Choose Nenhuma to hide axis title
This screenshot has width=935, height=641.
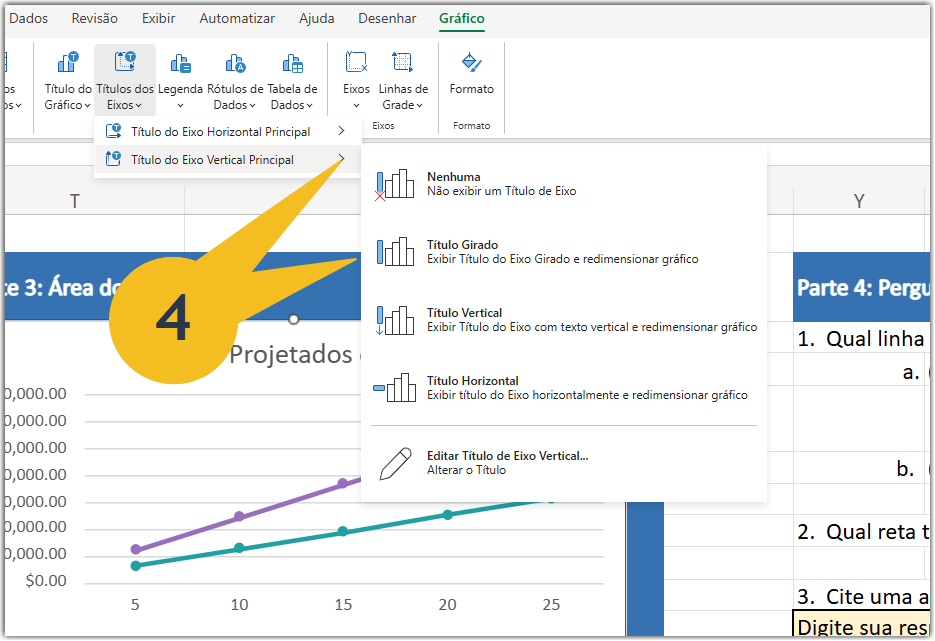(x=564, y=184)
